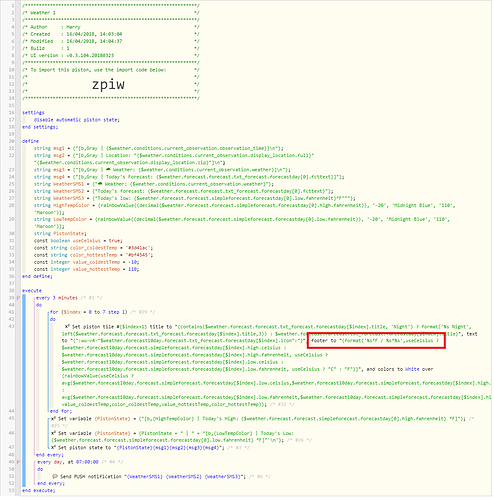
Task: Click the icon on line 46 Set variable
Action: coord(54,434)
